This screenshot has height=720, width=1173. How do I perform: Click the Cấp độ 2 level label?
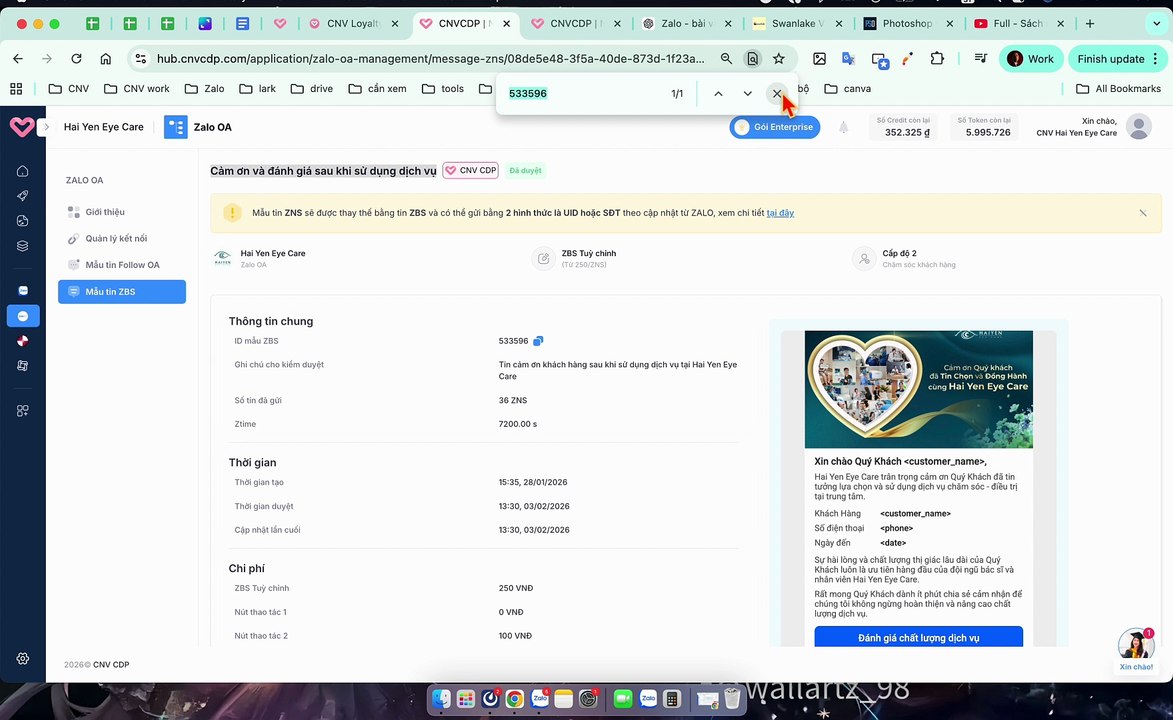tap(899, 254)
